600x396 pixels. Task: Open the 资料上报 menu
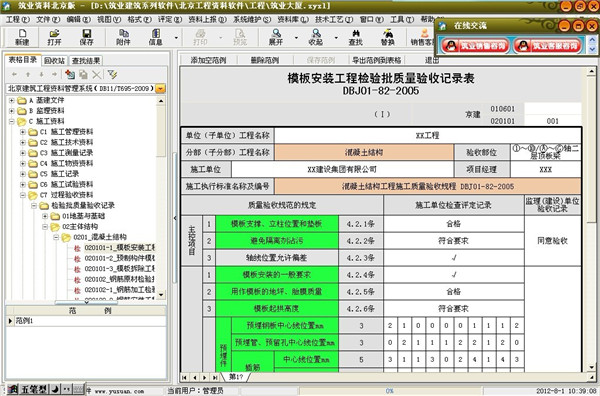(x=207, y=20)
